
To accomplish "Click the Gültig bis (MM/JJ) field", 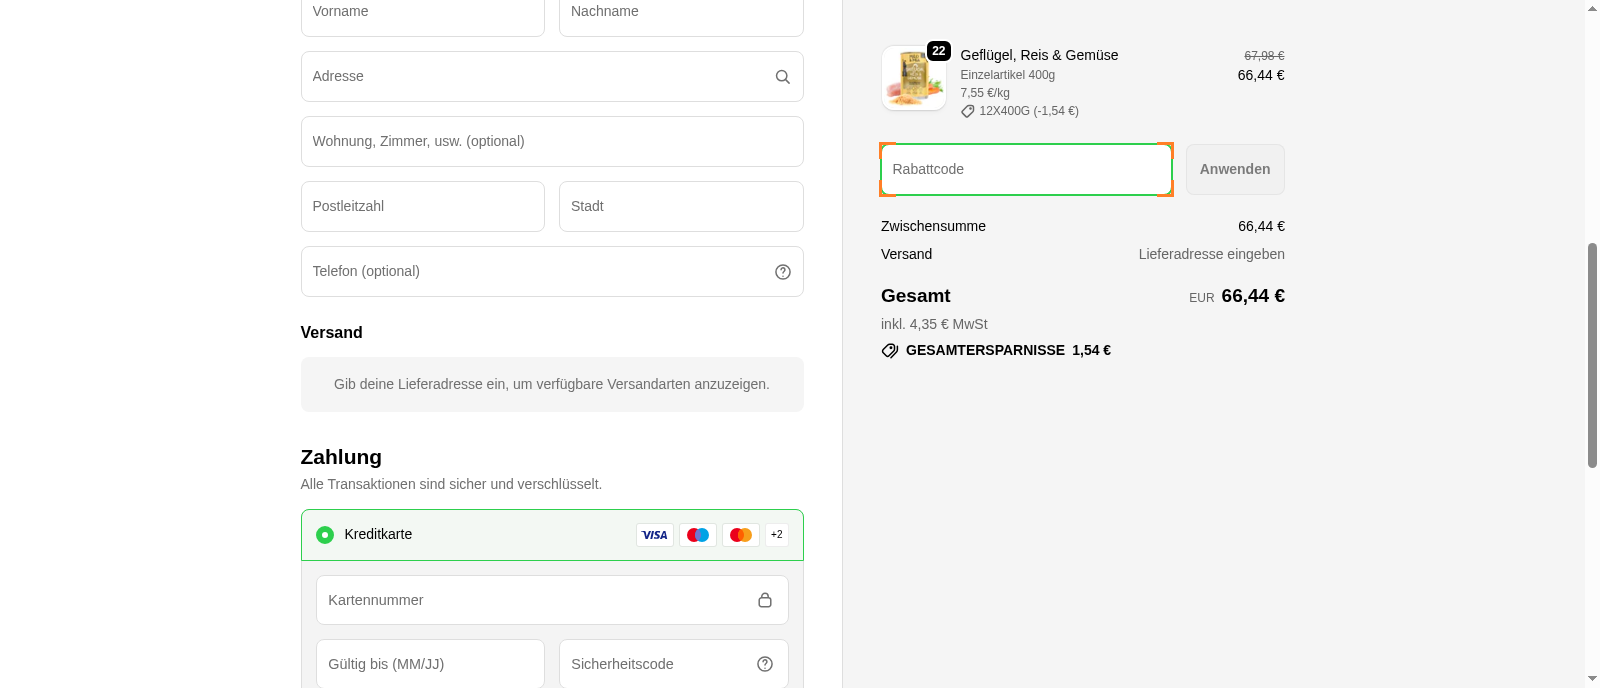I will click(430, 664).
